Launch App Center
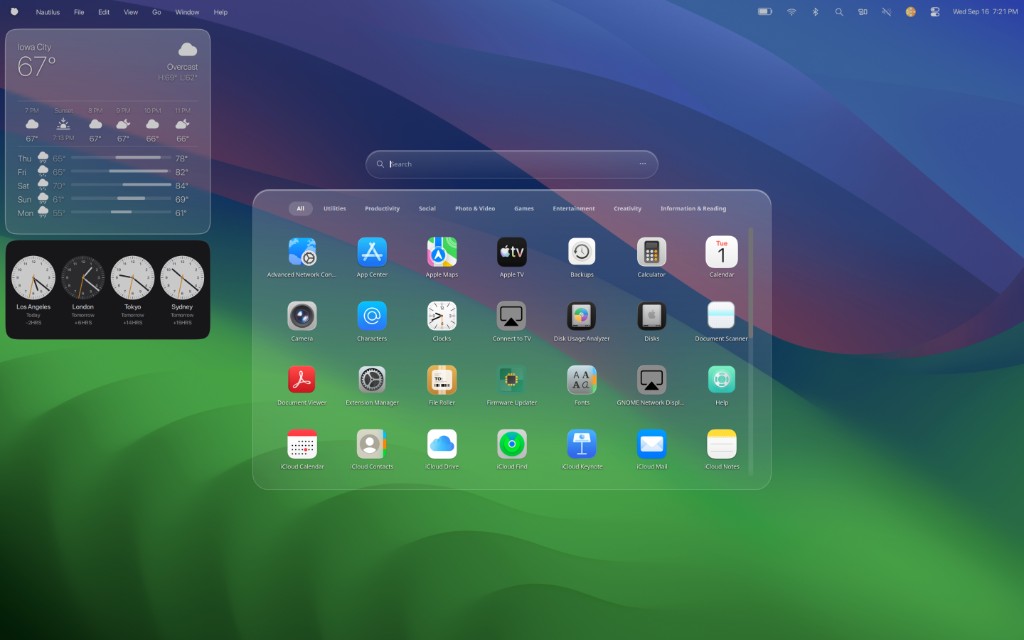The width and height of the screenshot is (1024, 640). coord(372,252)
